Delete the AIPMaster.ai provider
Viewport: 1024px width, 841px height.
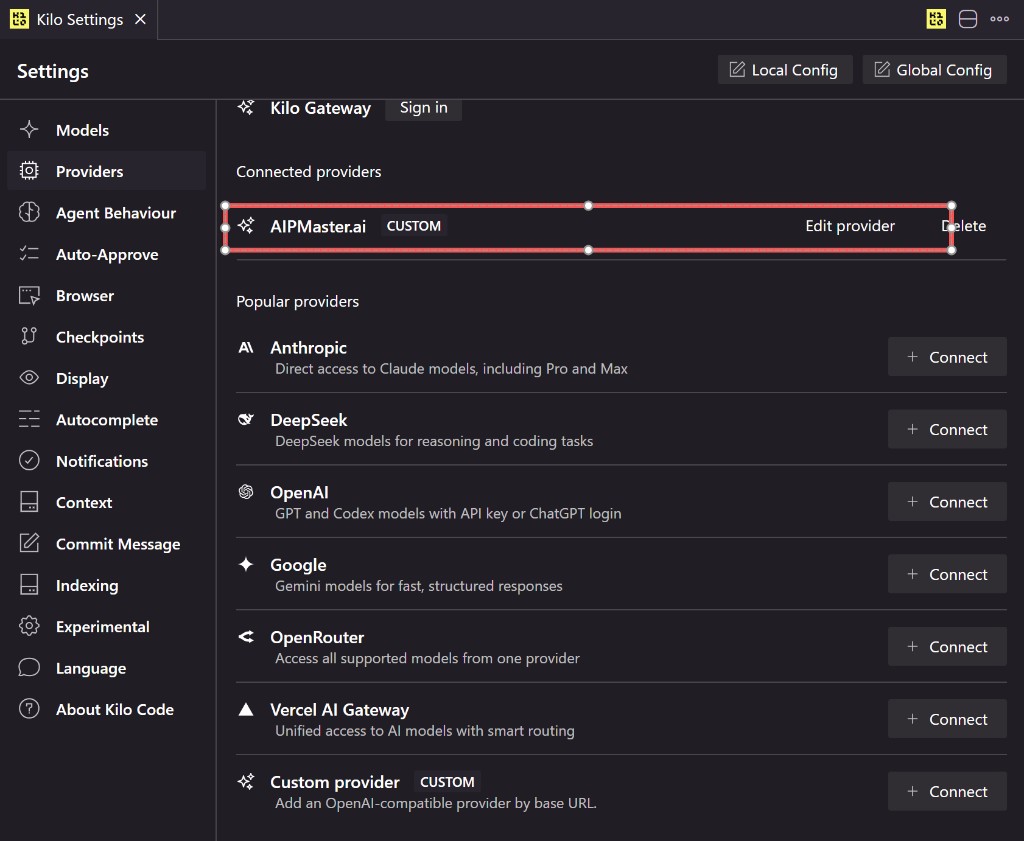964,226
